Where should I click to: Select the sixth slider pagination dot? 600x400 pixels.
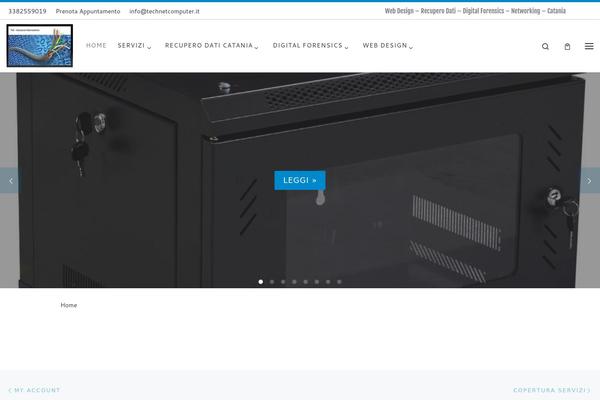[317, 282]
